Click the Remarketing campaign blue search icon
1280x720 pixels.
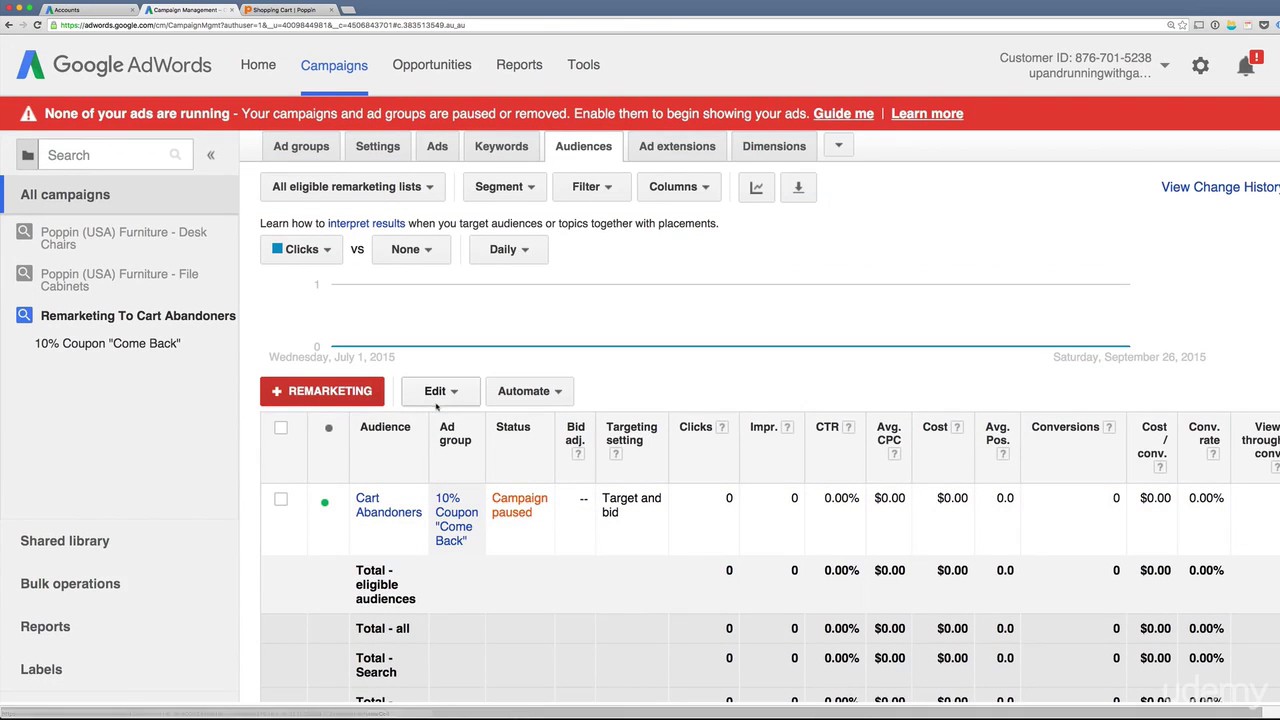pos(24,316)
